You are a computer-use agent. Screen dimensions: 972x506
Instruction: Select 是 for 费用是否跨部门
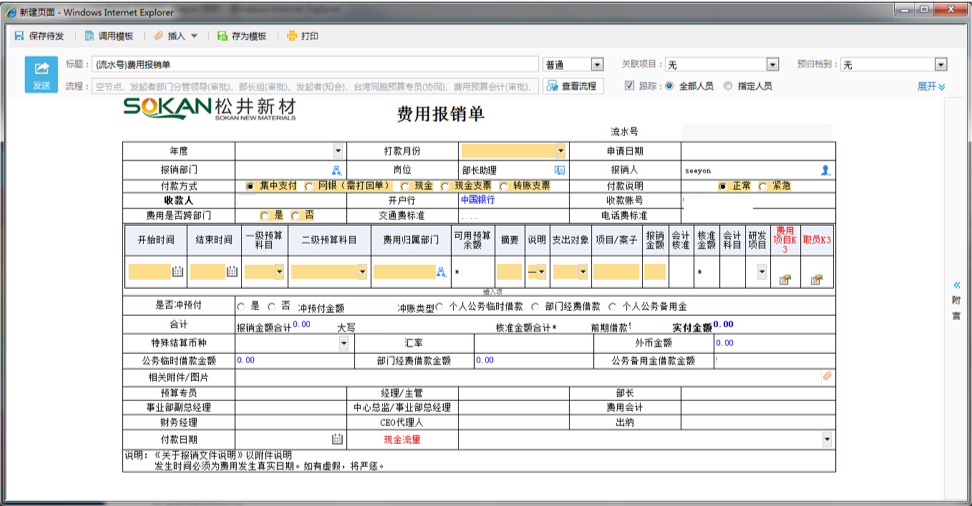(x=265, y=216)
